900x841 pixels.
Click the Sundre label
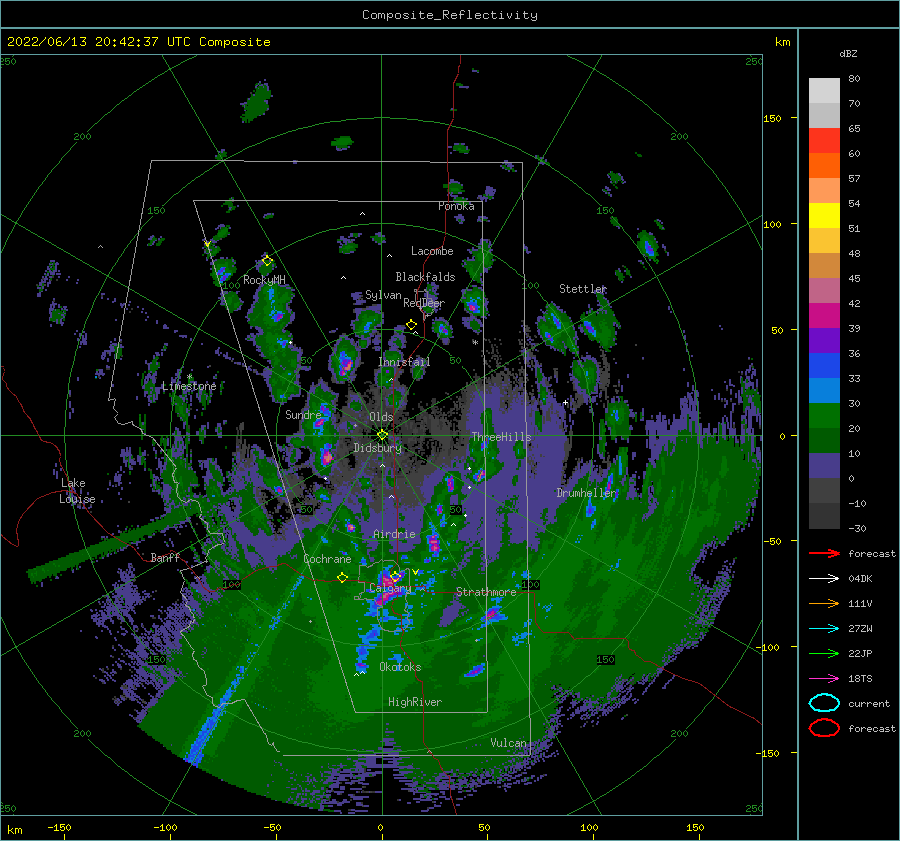tap(303, 414)
